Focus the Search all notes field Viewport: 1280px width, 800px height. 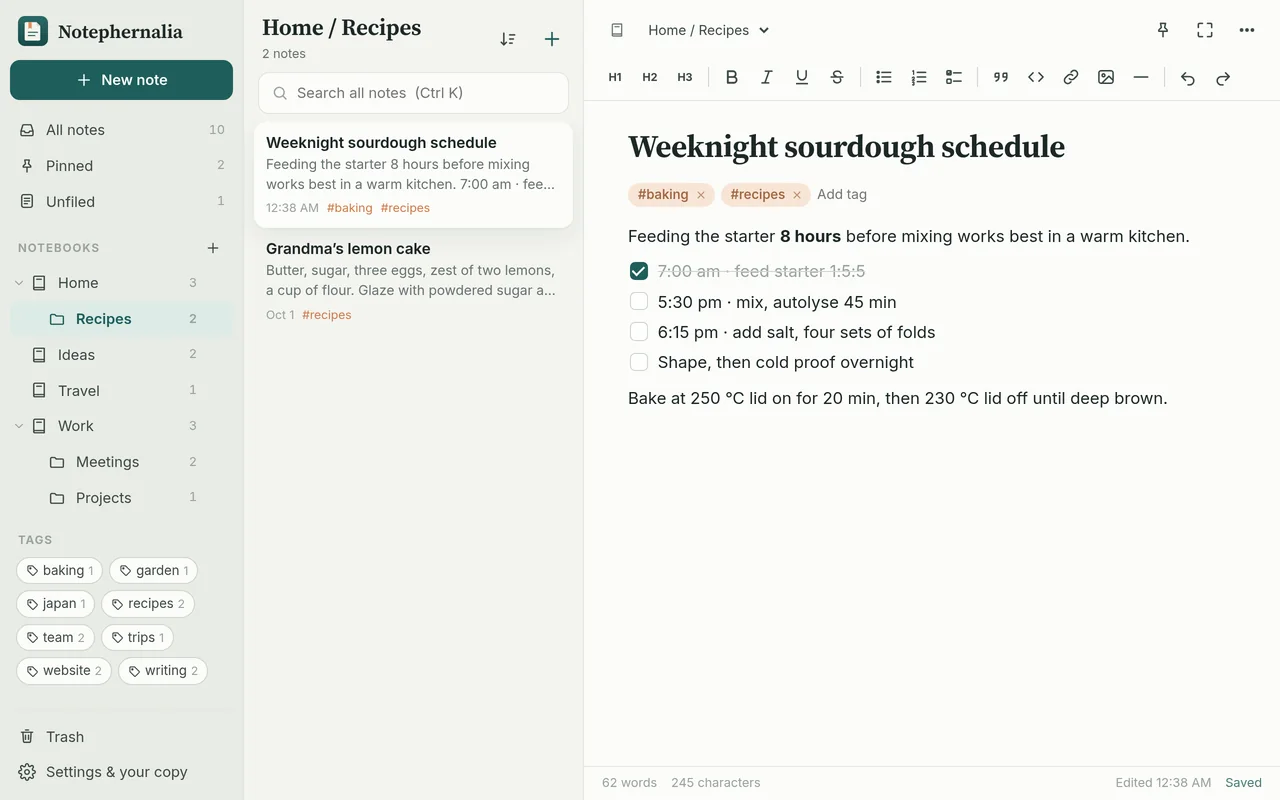pyautogui.click(x=413, y=93)
